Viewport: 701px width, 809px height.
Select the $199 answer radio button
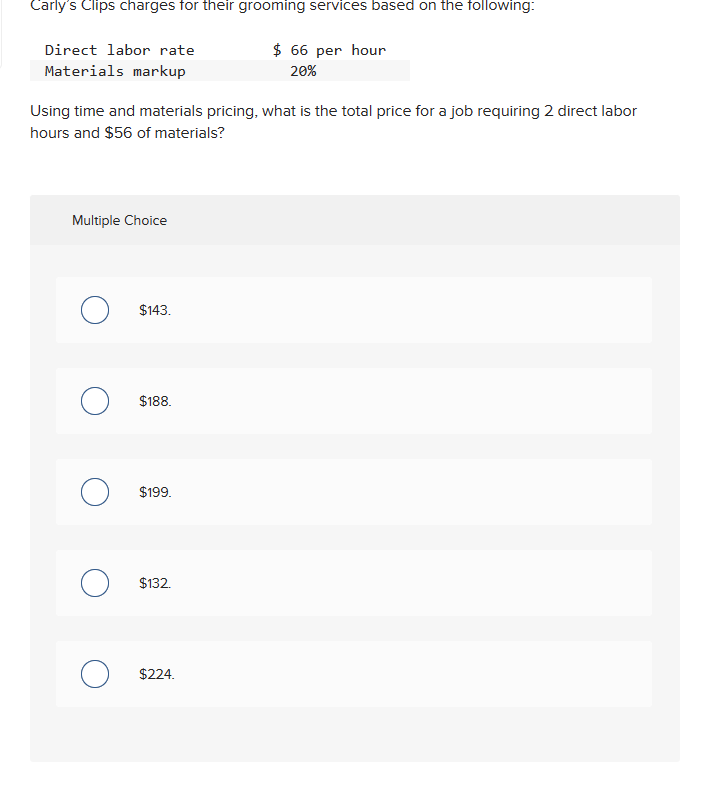pos(95,492)
